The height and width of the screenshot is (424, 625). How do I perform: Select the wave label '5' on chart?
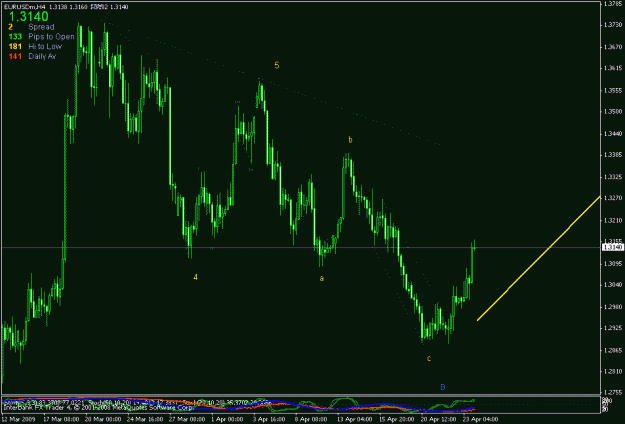pos(277,65)
